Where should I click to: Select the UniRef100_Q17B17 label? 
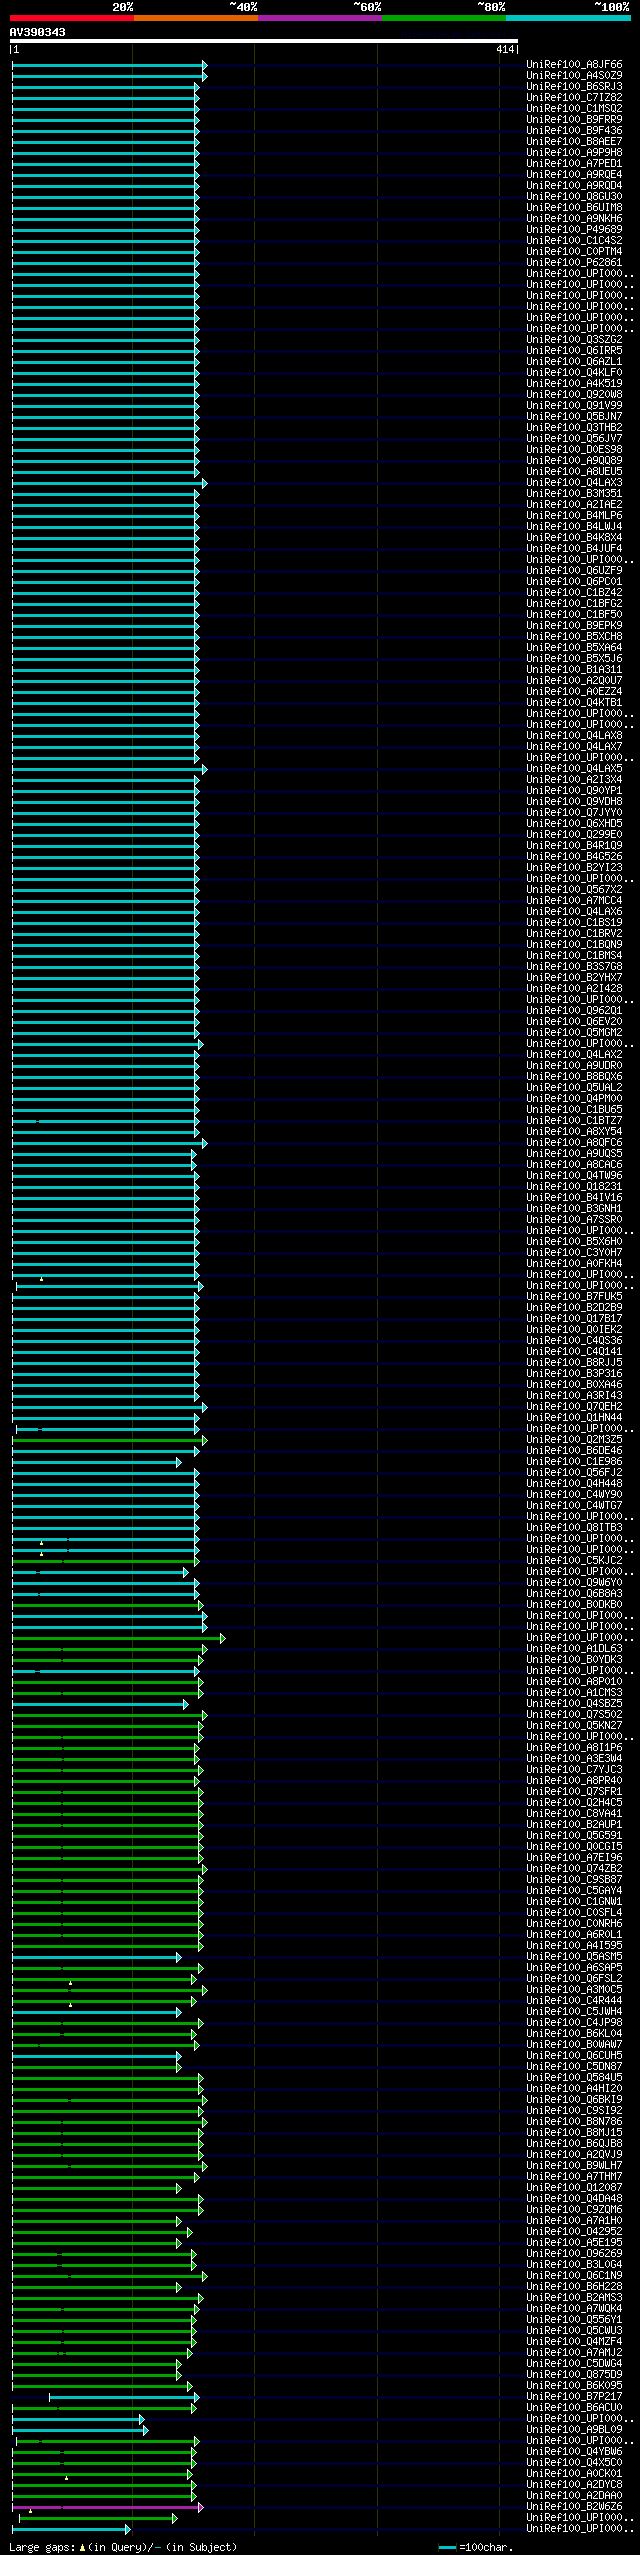[574, 1318]
